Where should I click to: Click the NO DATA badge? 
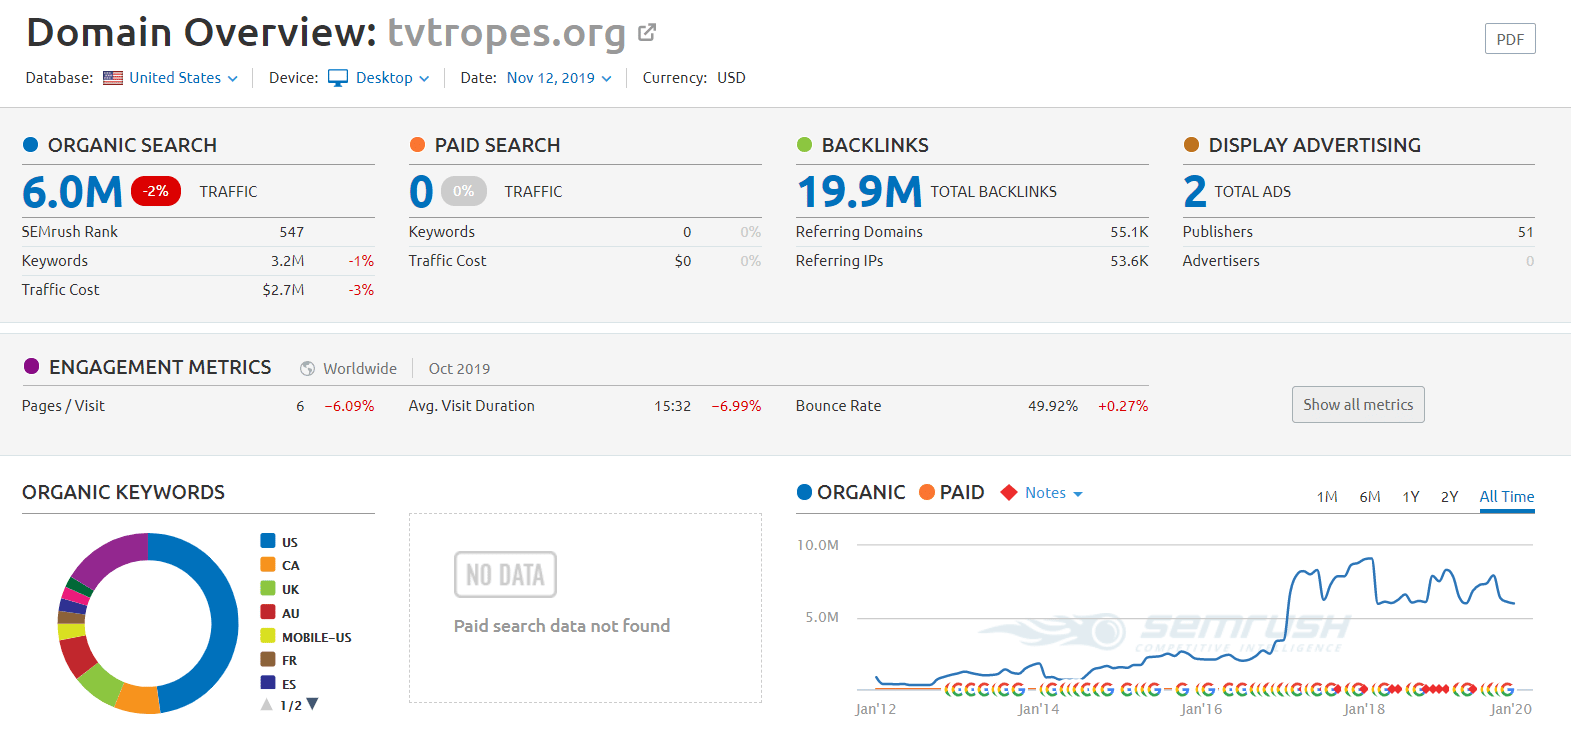click(505, 575)
